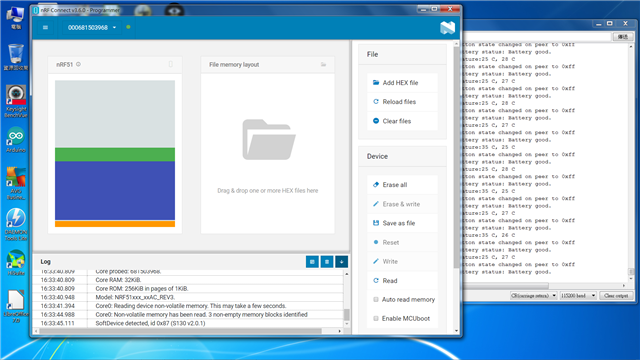Open the Arduino desktop icon
Viewport: 640px width, 360px height.
pos(16,140)
